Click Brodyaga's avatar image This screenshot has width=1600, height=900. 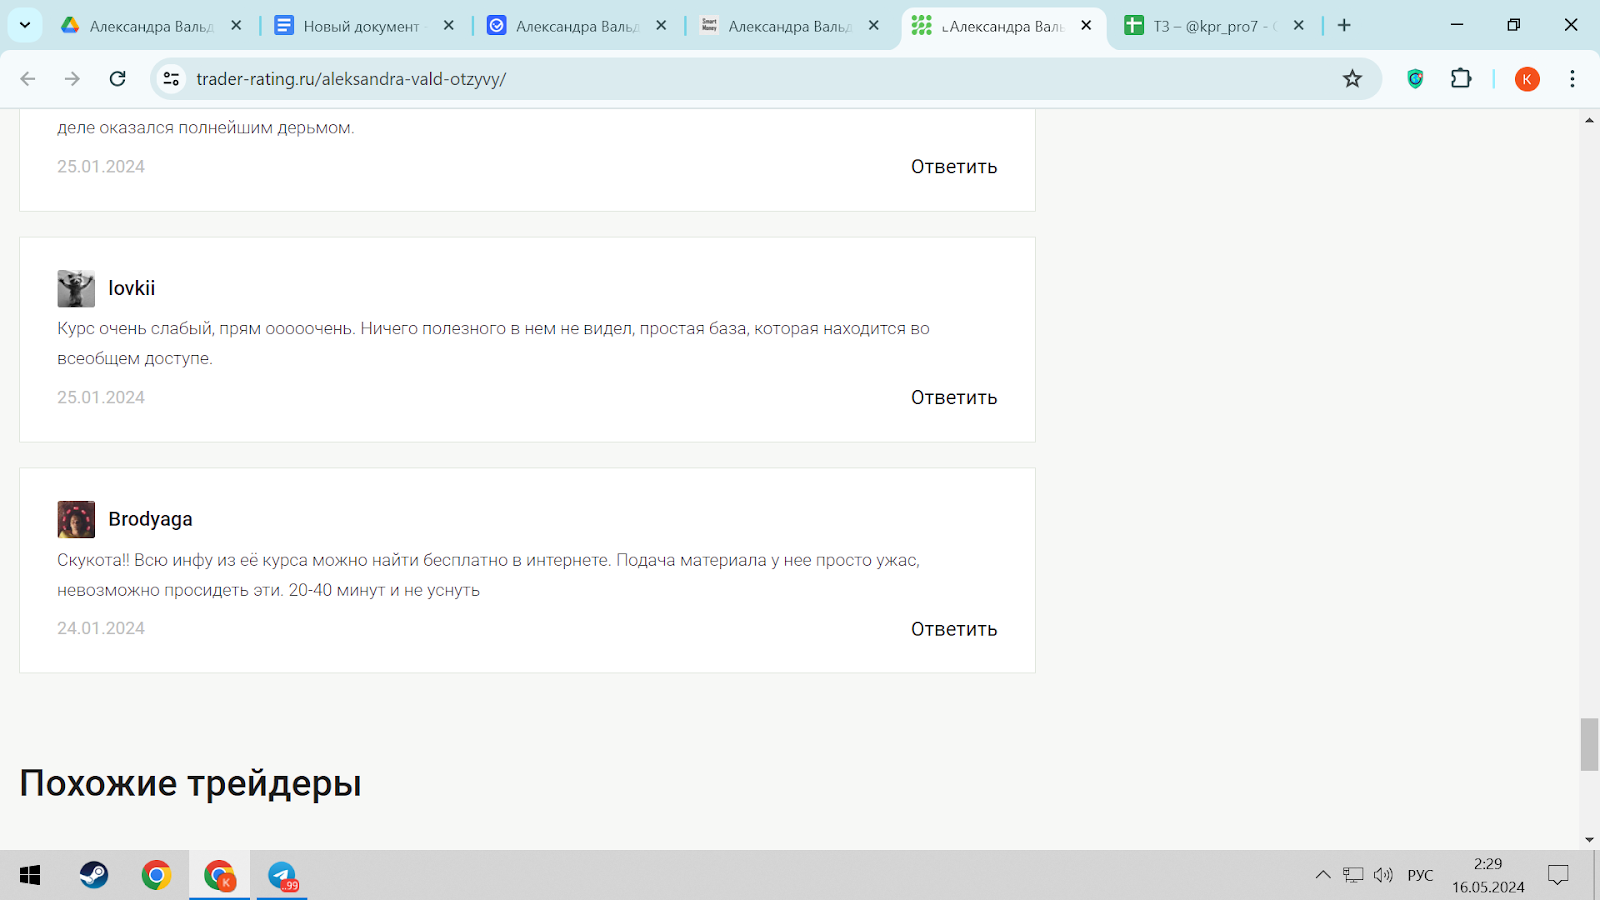pos(76,519)
